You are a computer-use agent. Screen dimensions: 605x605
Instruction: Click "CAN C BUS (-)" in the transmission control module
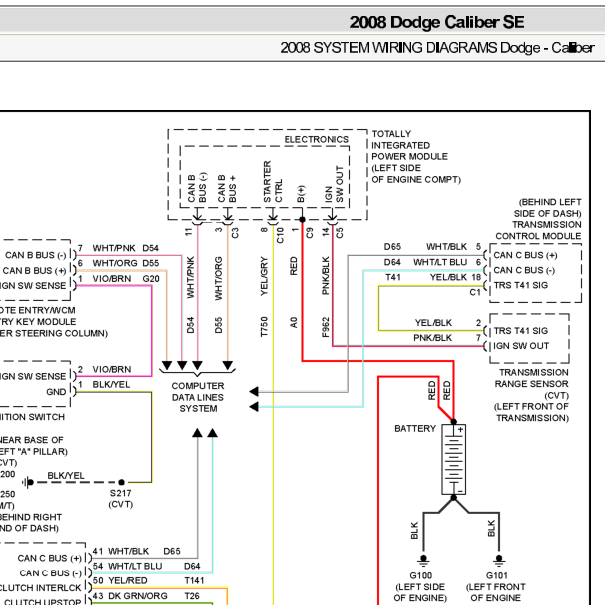(x=524, y=270)
